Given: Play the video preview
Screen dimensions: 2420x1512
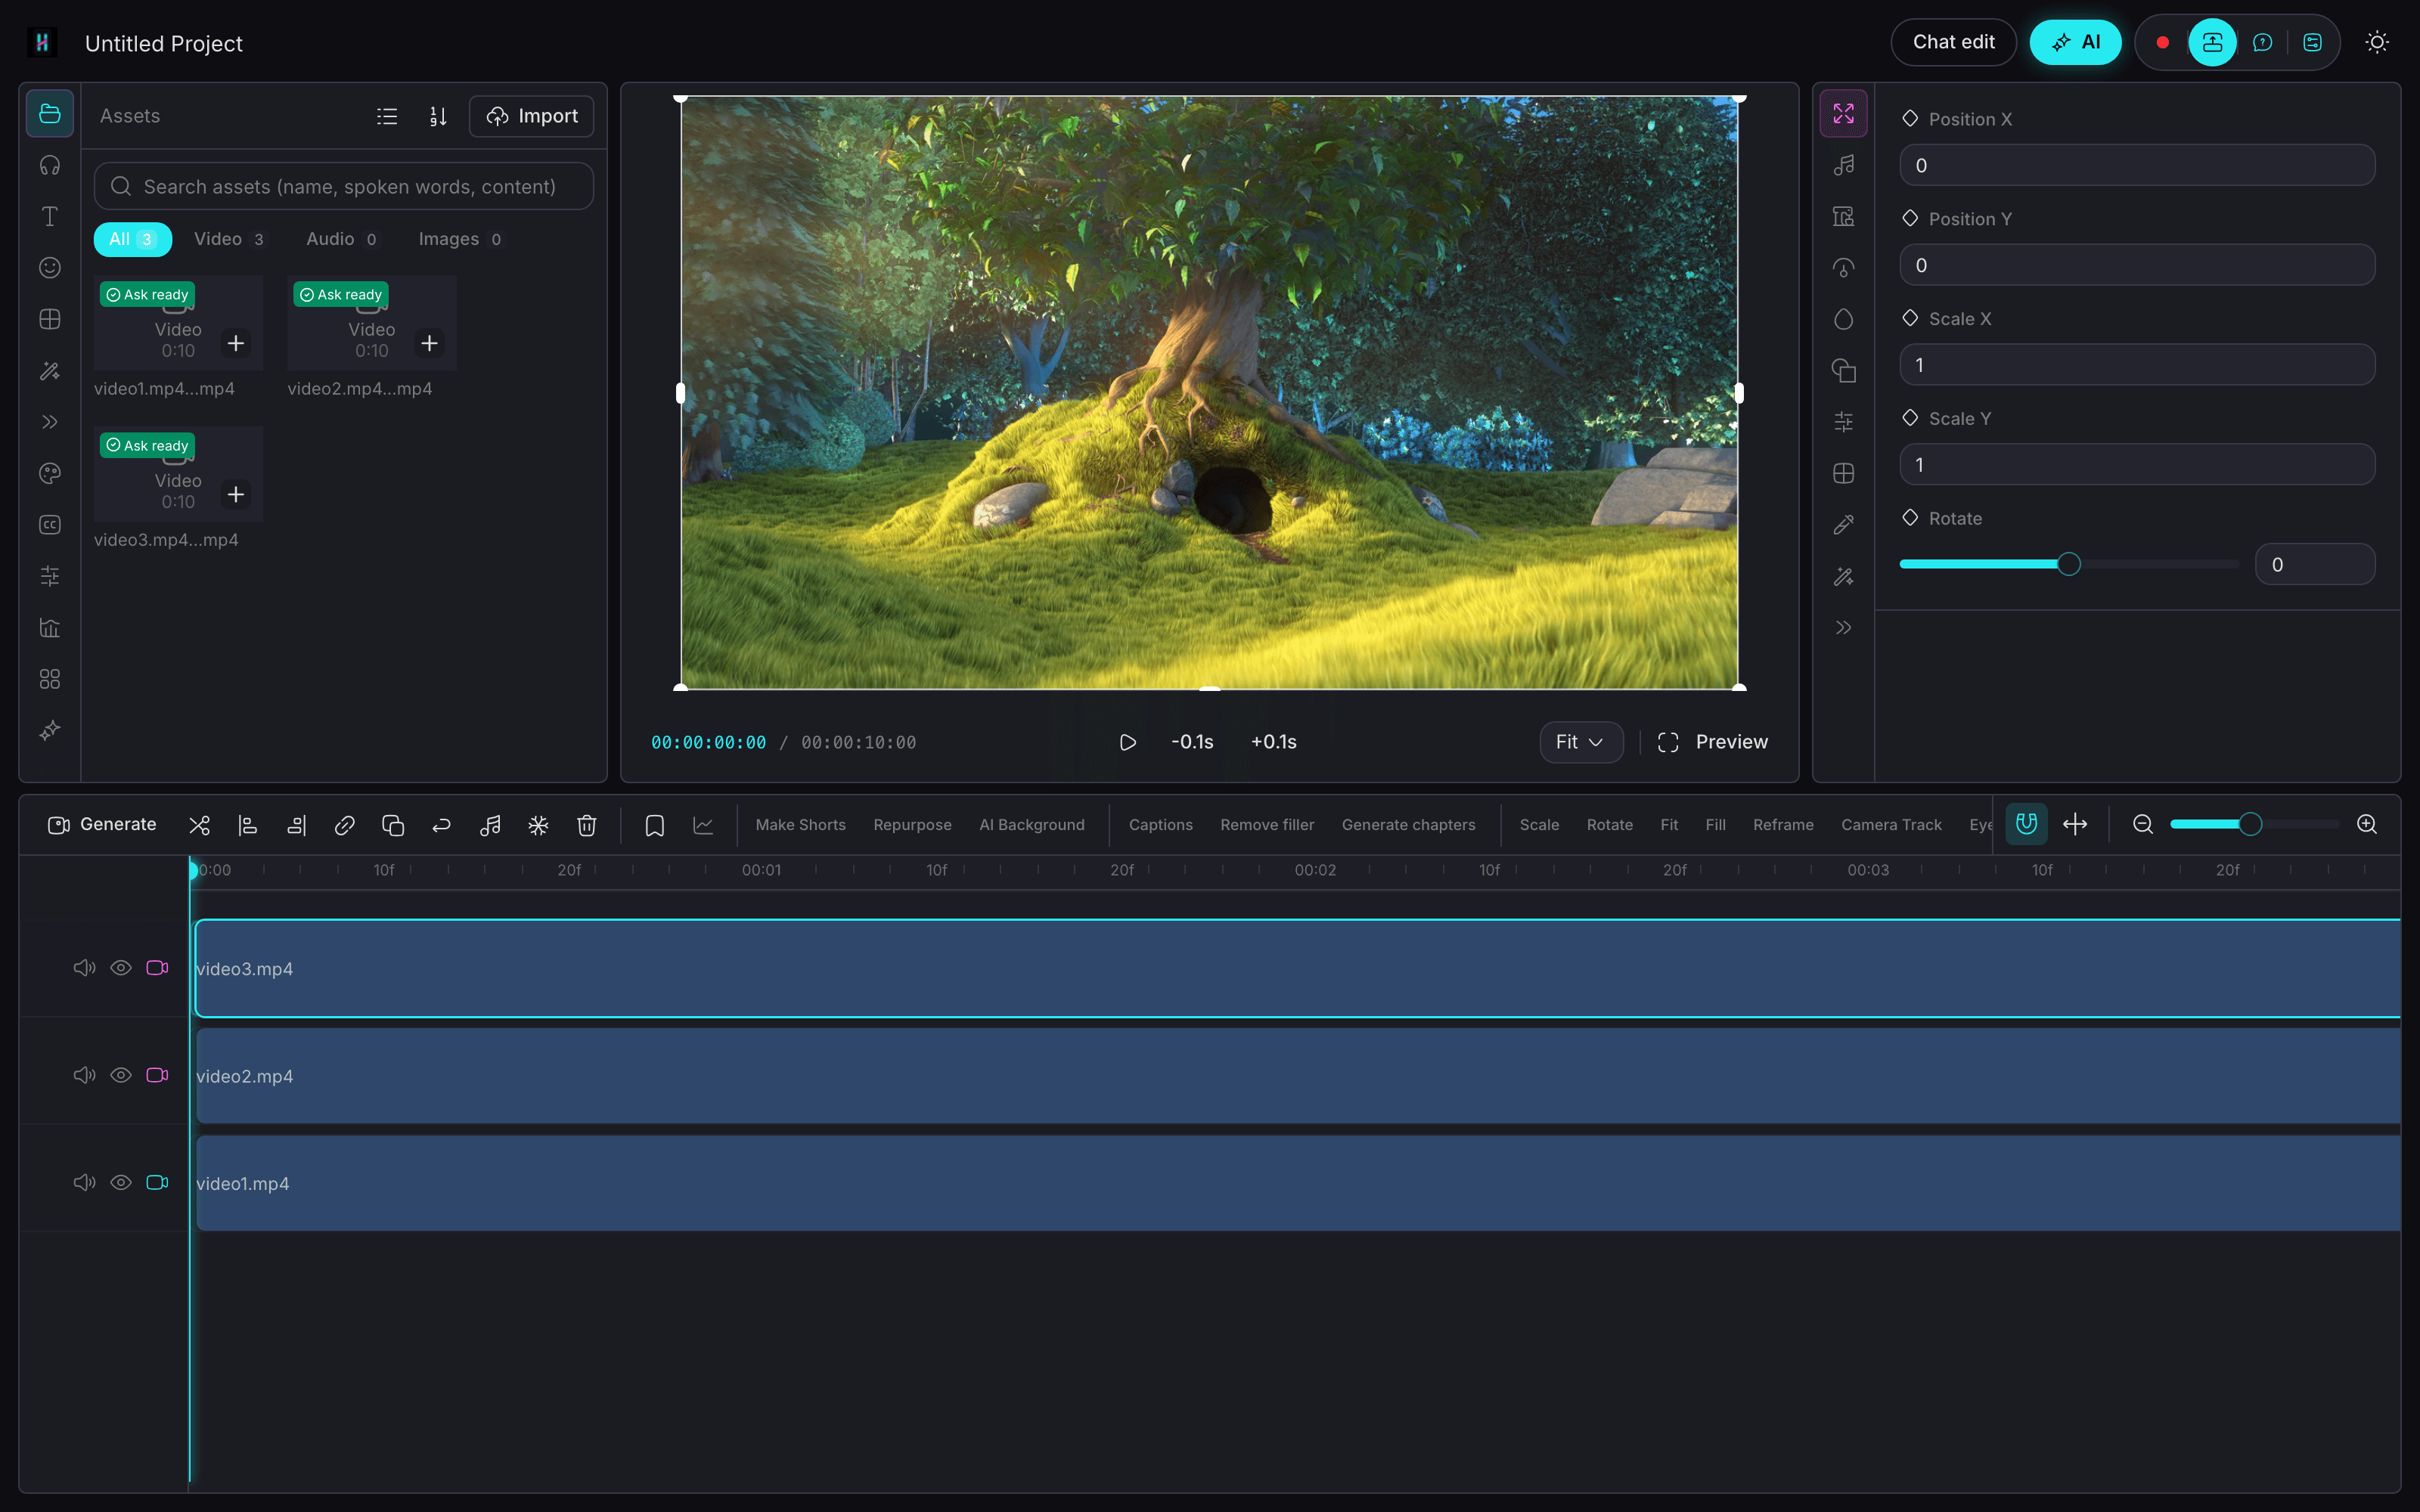Looking at the screenshot, I should 1128,742.
